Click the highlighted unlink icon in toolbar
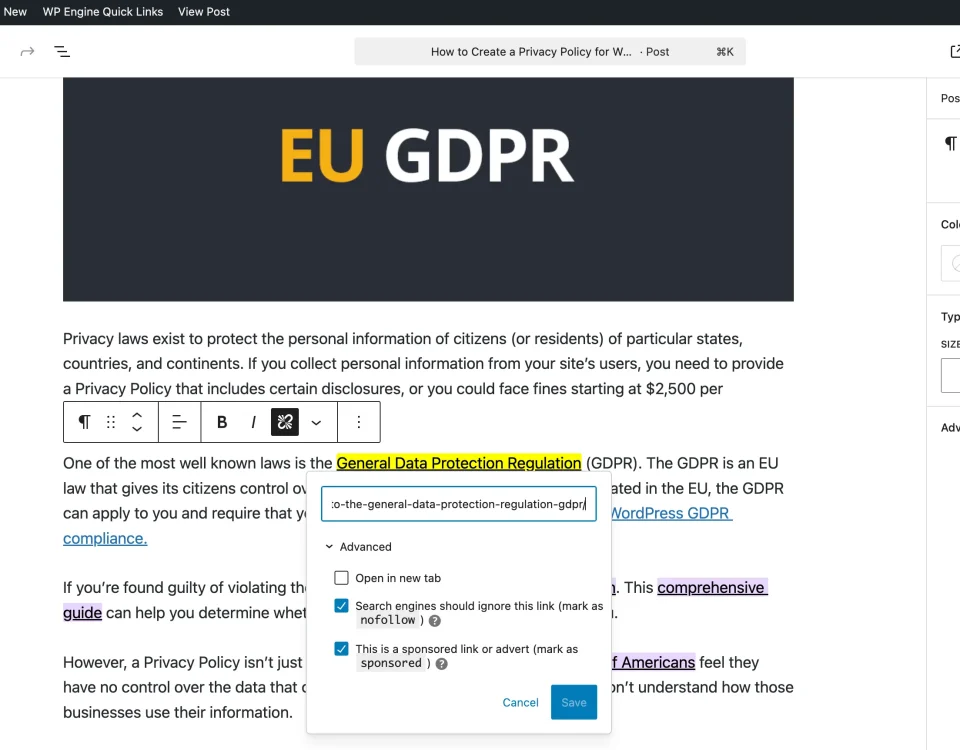 tap(285, 422)
